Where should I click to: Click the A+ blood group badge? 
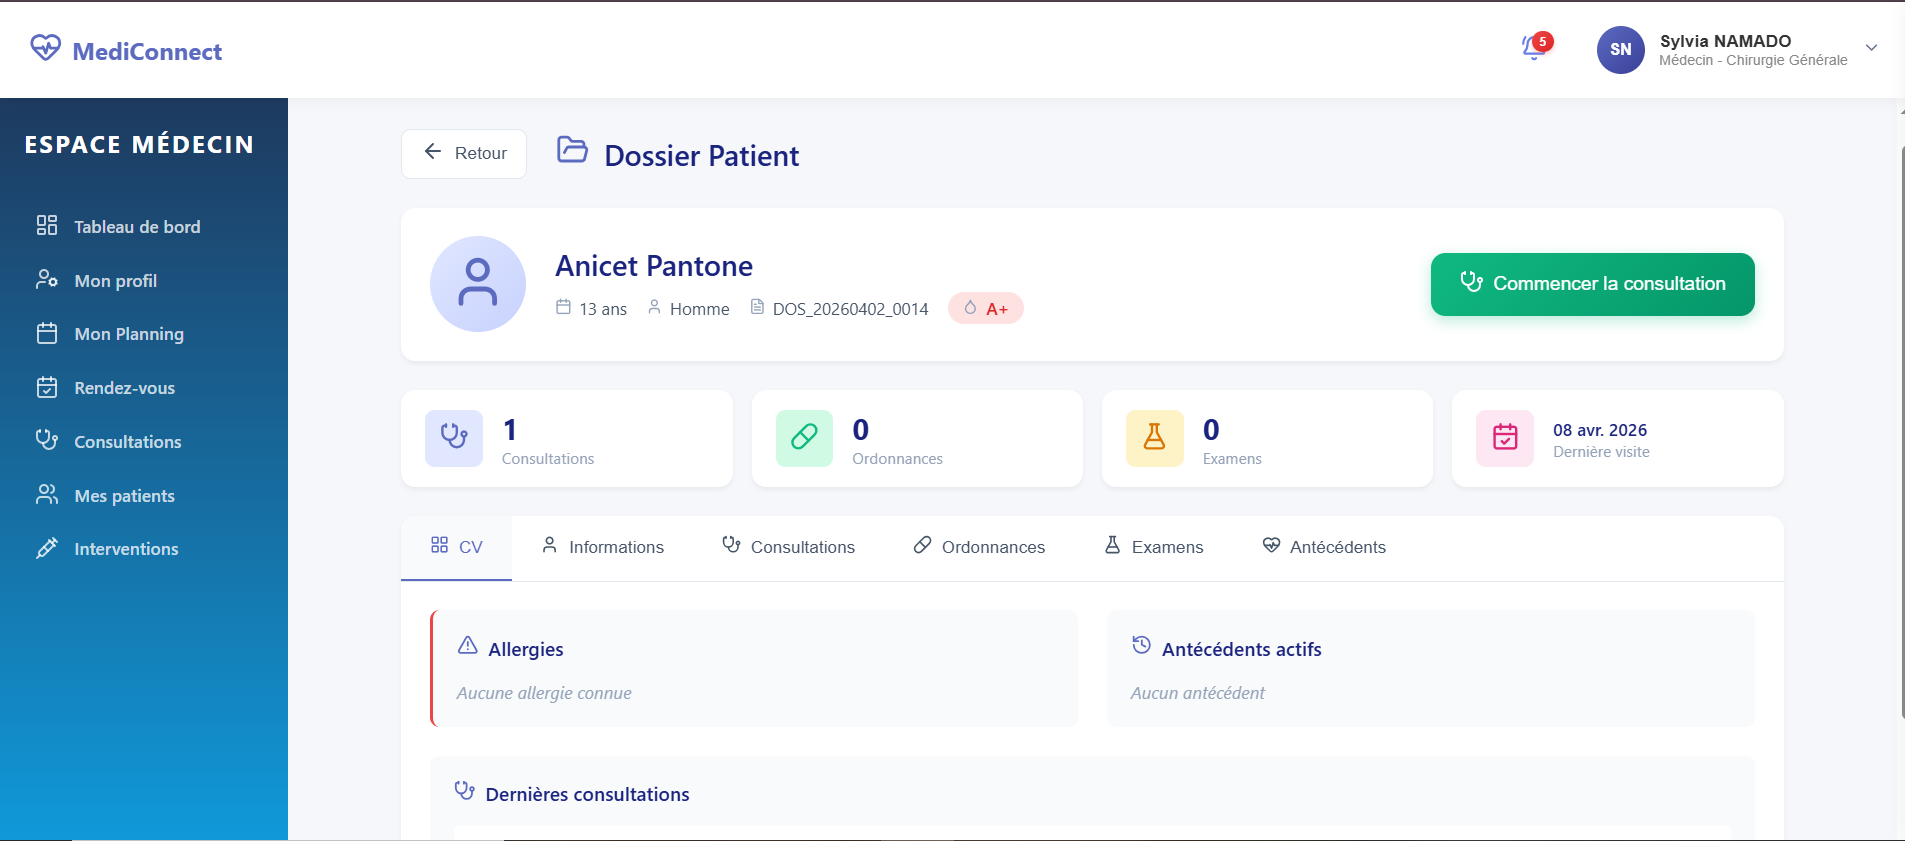(x=986, y=308)
